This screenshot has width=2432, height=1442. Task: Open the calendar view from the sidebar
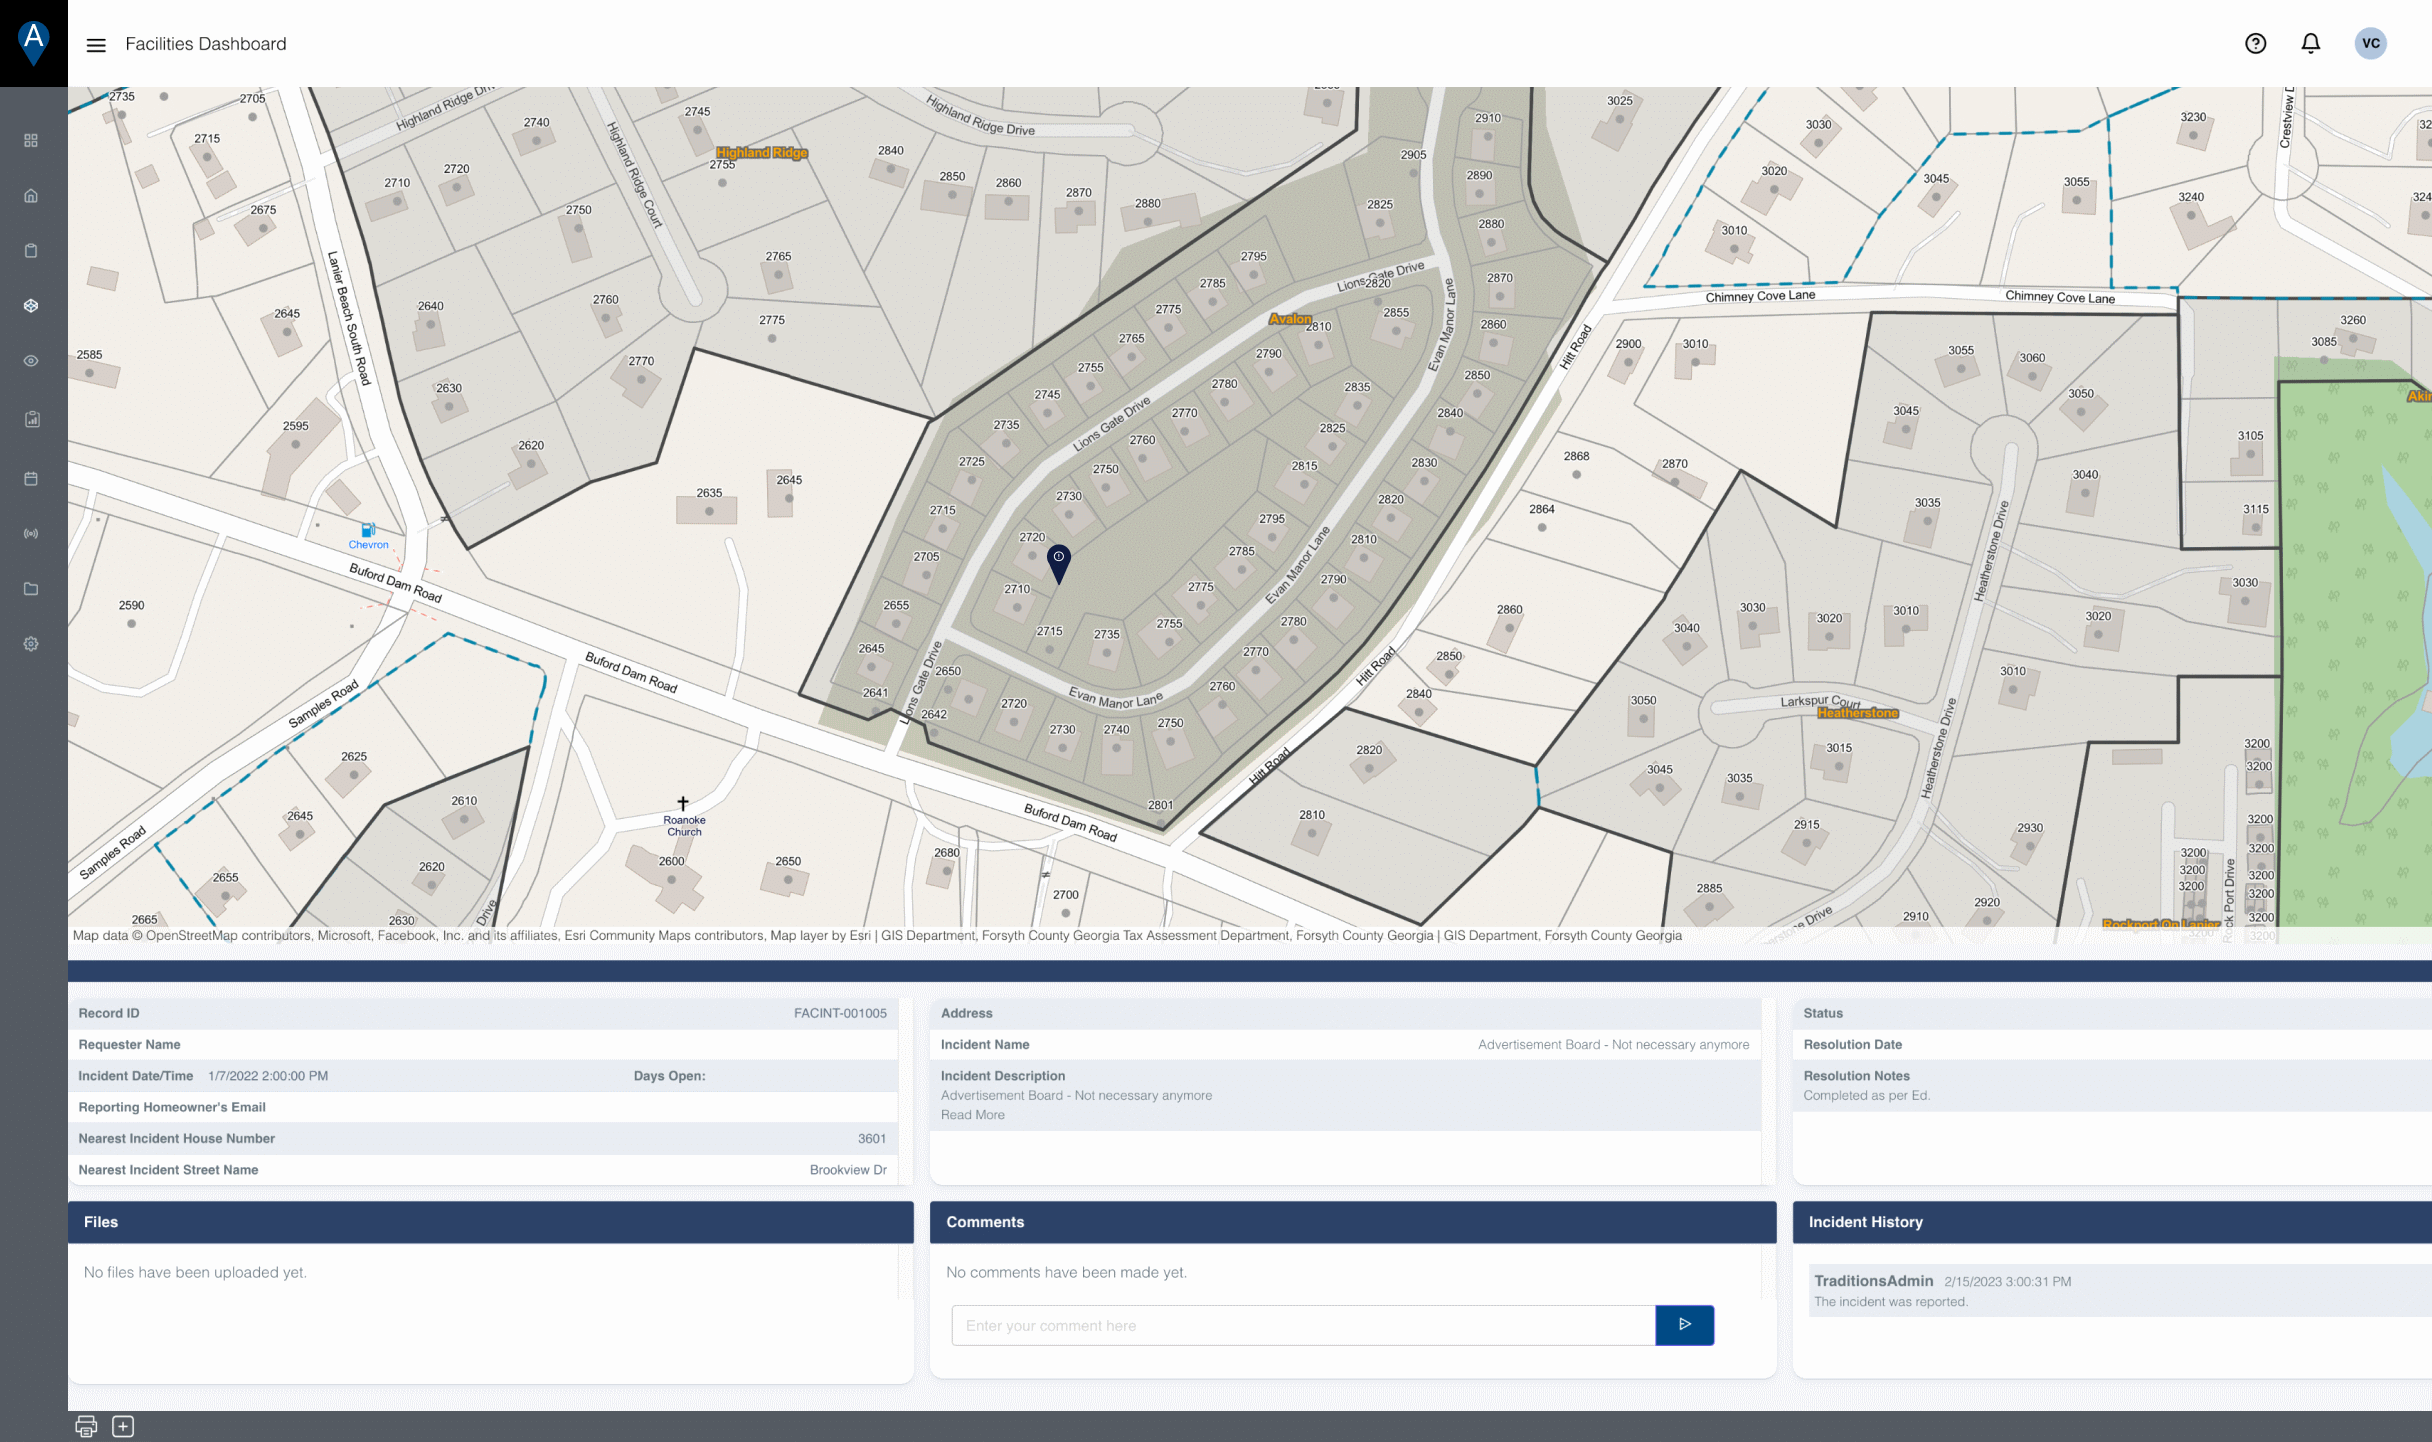coord(31,478)
